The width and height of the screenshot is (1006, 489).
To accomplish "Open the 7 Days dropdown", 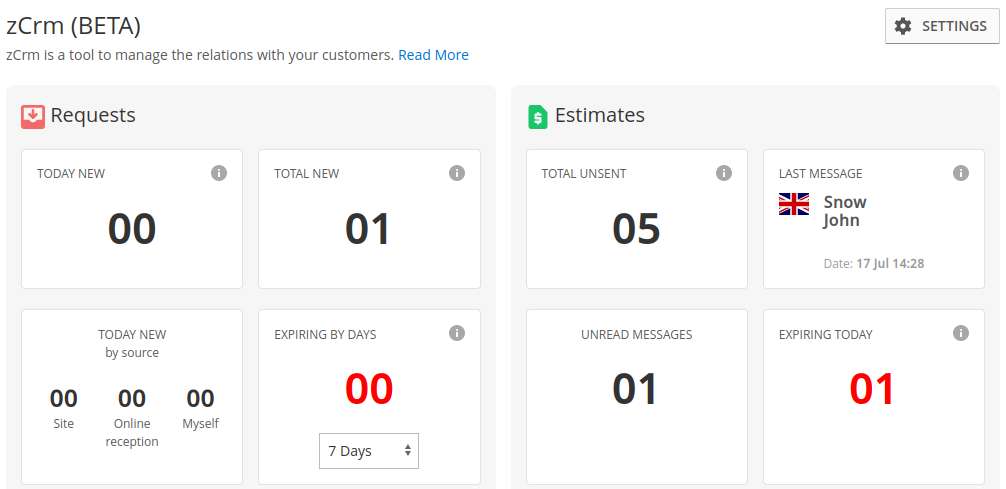I will click(x=368, y=451).
